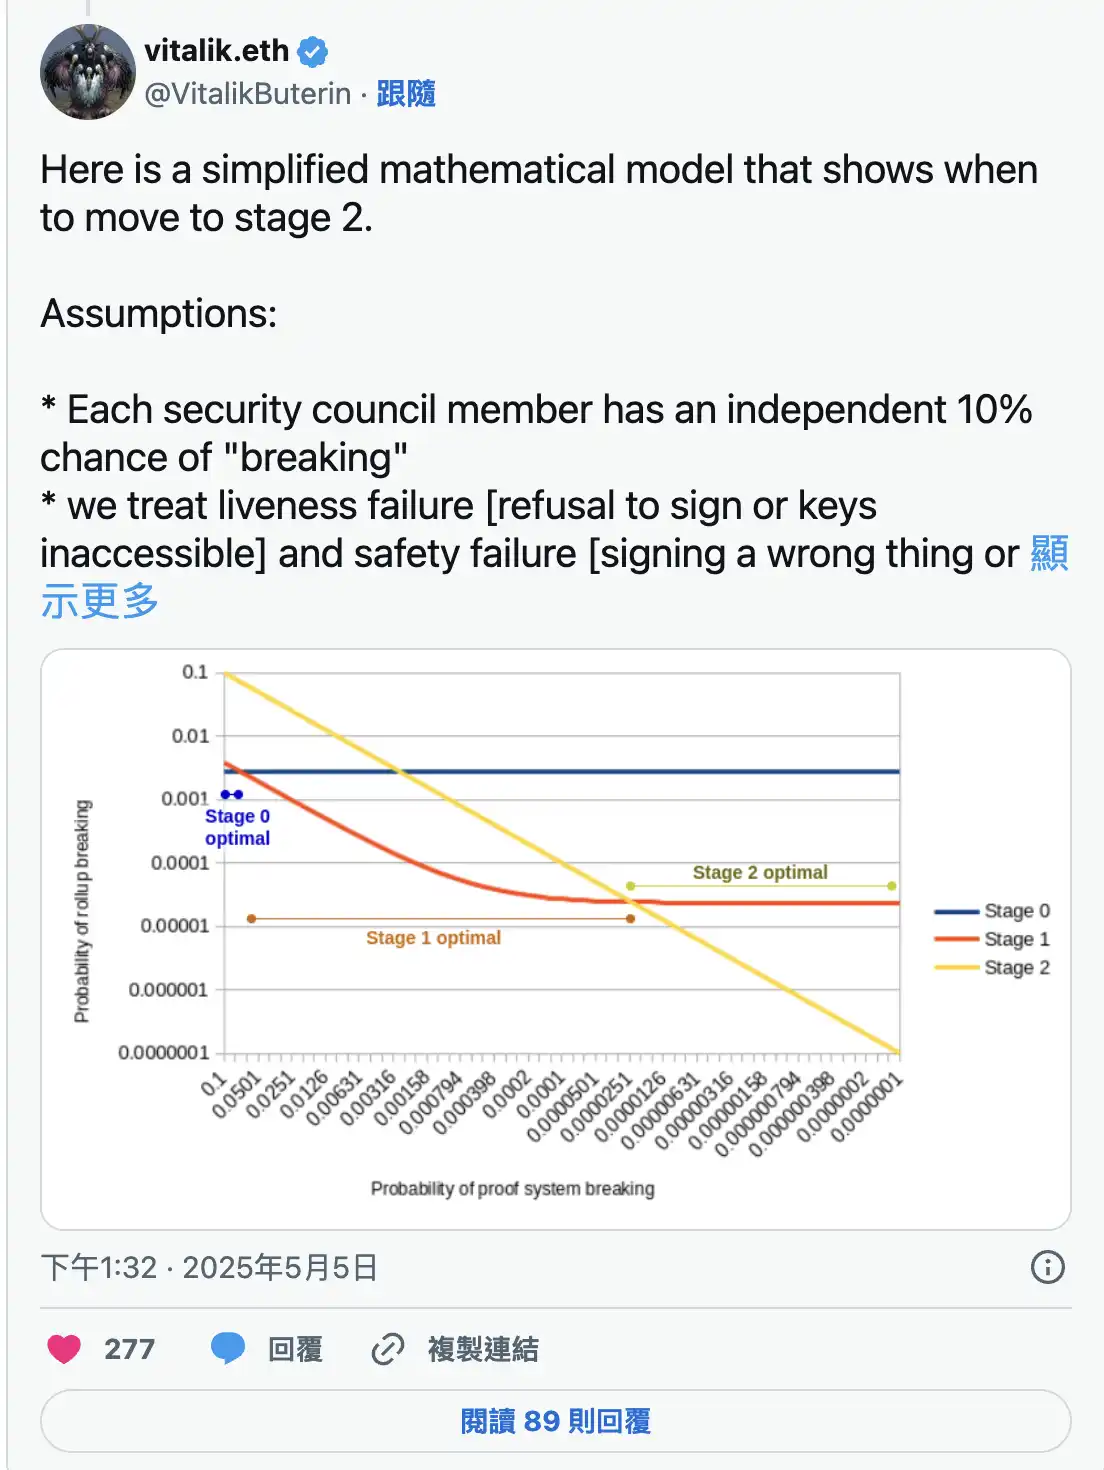Screen dimensions: 1104x1470
Task: Click the 複製連結 copy link label
Action: (x=483, y=1349)
